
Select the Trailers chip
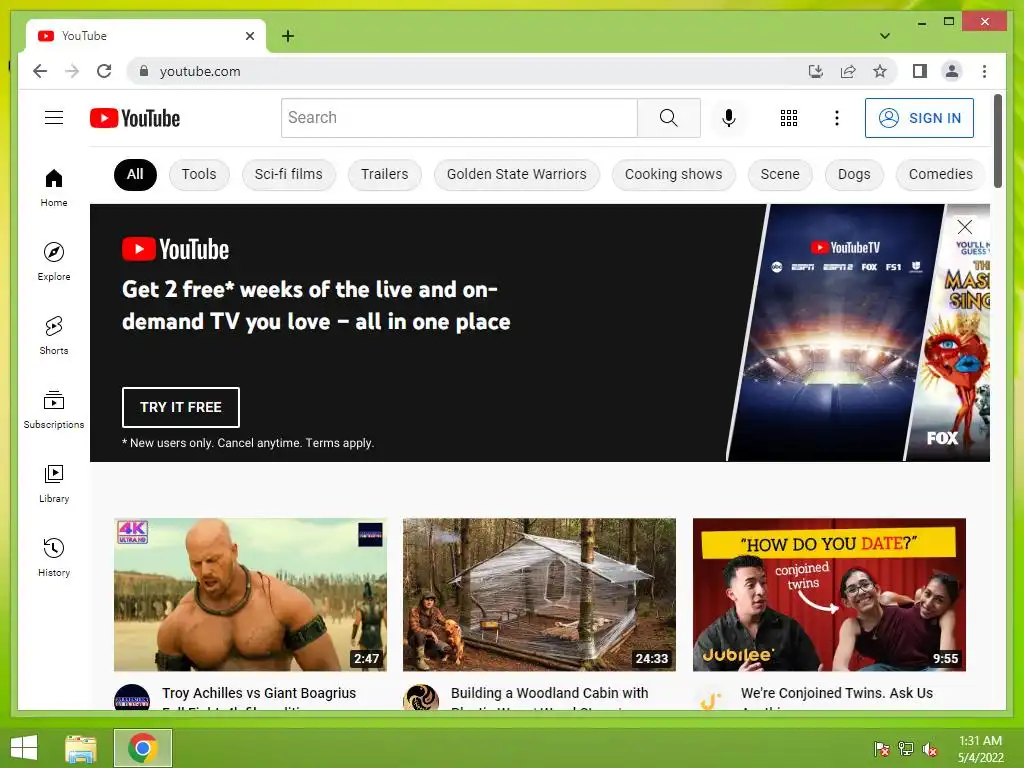click(x=385, y=174)
